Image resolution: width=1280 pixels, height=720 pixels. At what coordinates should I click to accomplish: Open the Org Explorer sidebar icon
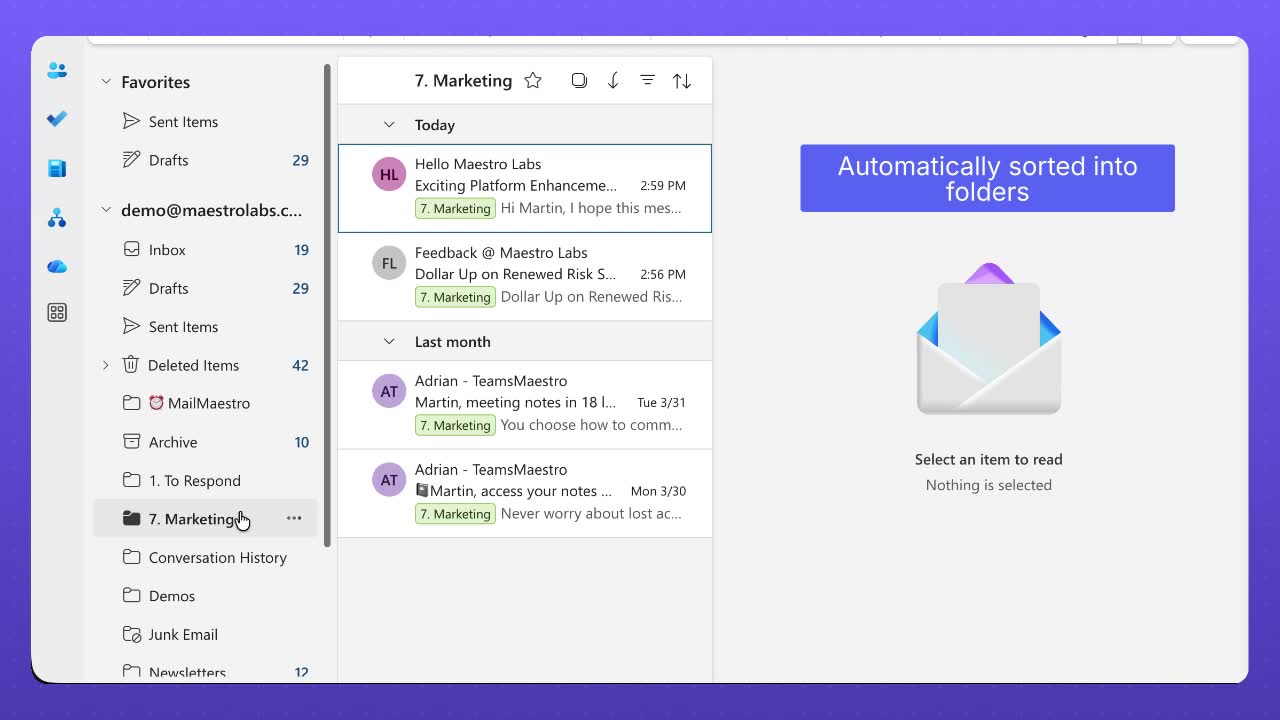point(57,217)
